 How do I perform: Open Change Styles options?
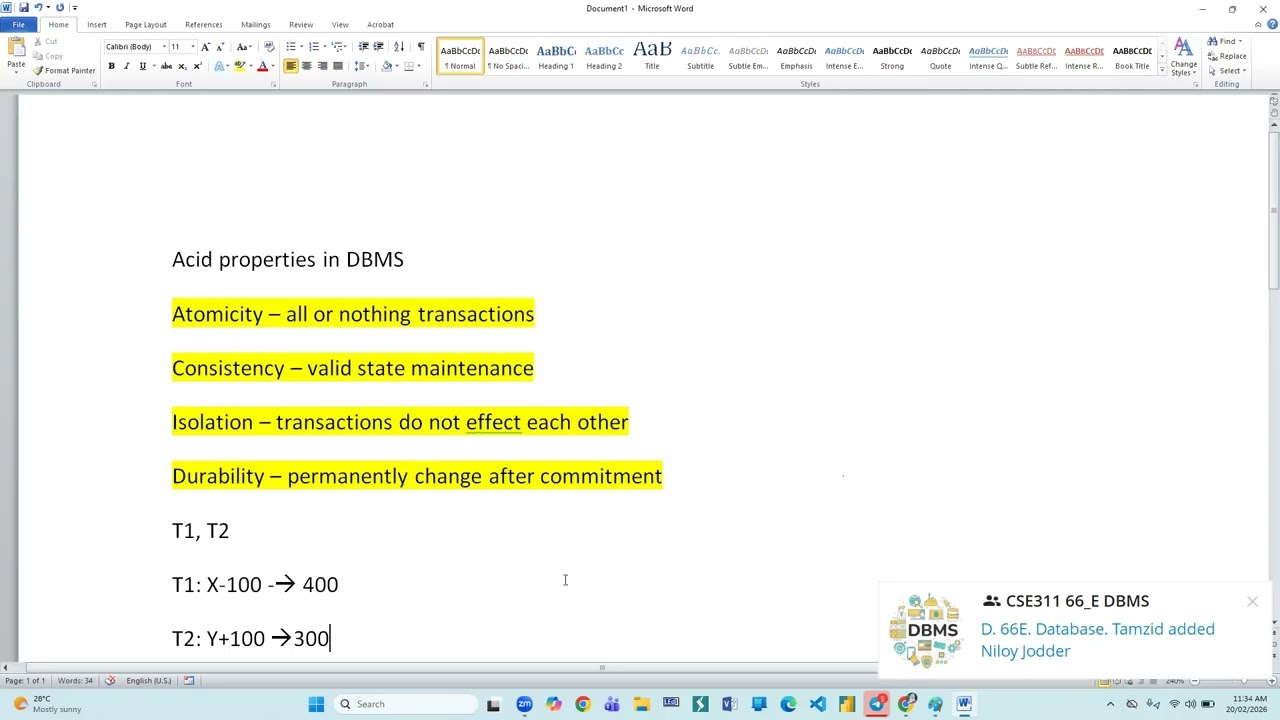point(1183,58)
